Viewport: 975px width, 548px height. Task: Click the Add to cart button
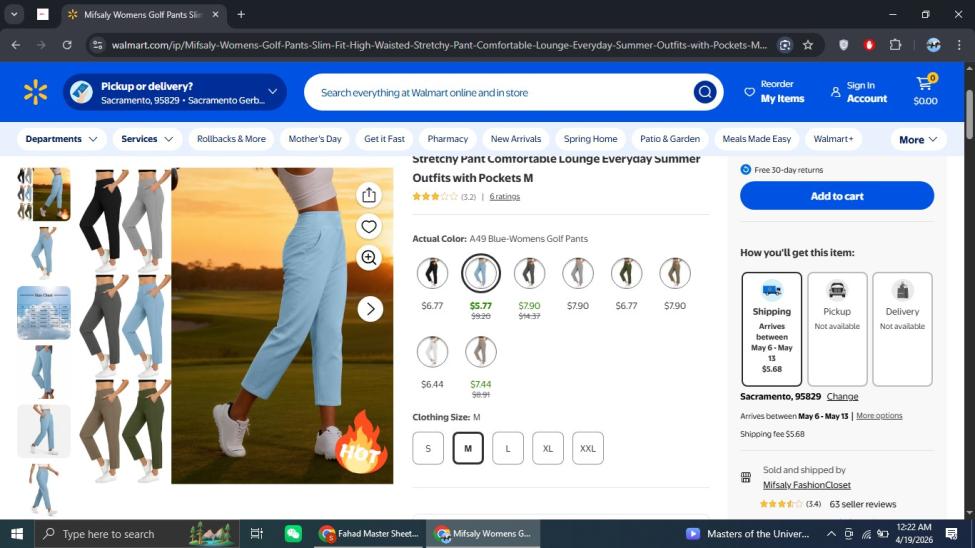coord(836,196)
